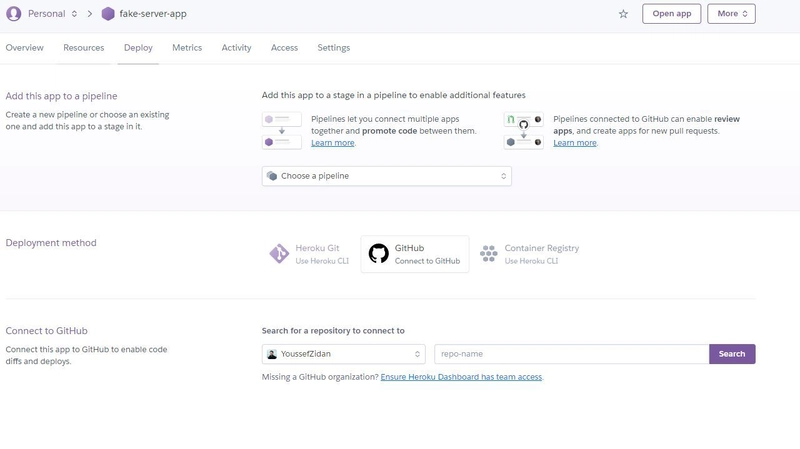800x449 pixels.
Task: Click the Personal account avatar icon
Action: pyautogui.click(x=13, y=14)
